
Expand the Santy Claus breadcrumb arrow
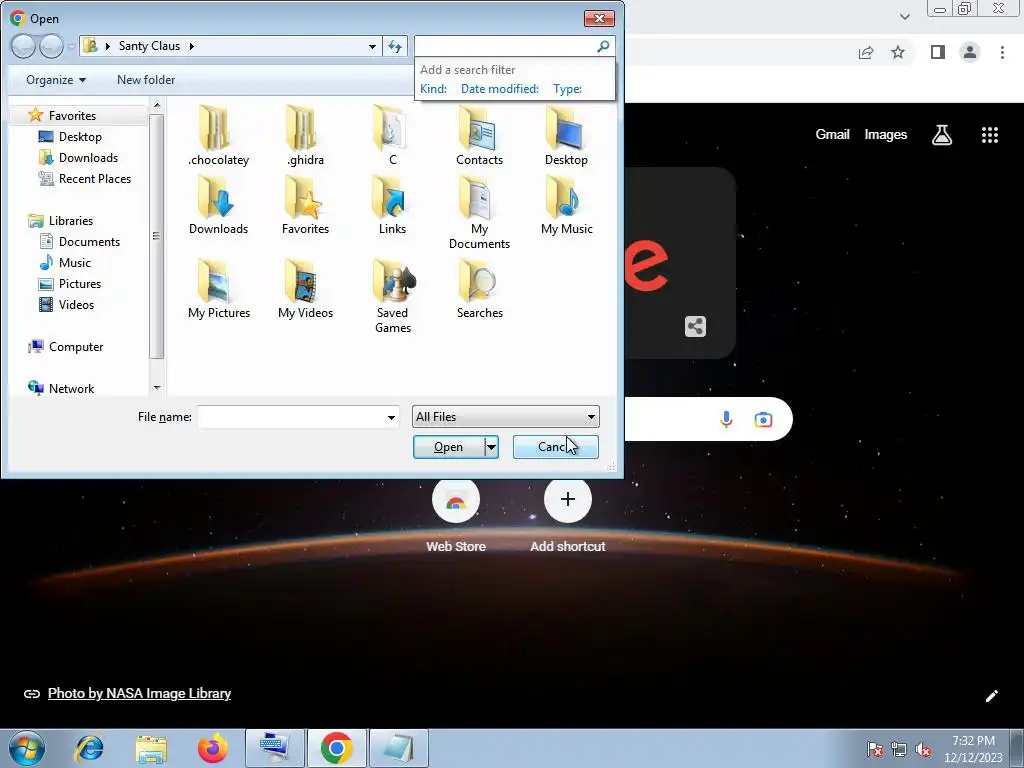click(191, 46)
